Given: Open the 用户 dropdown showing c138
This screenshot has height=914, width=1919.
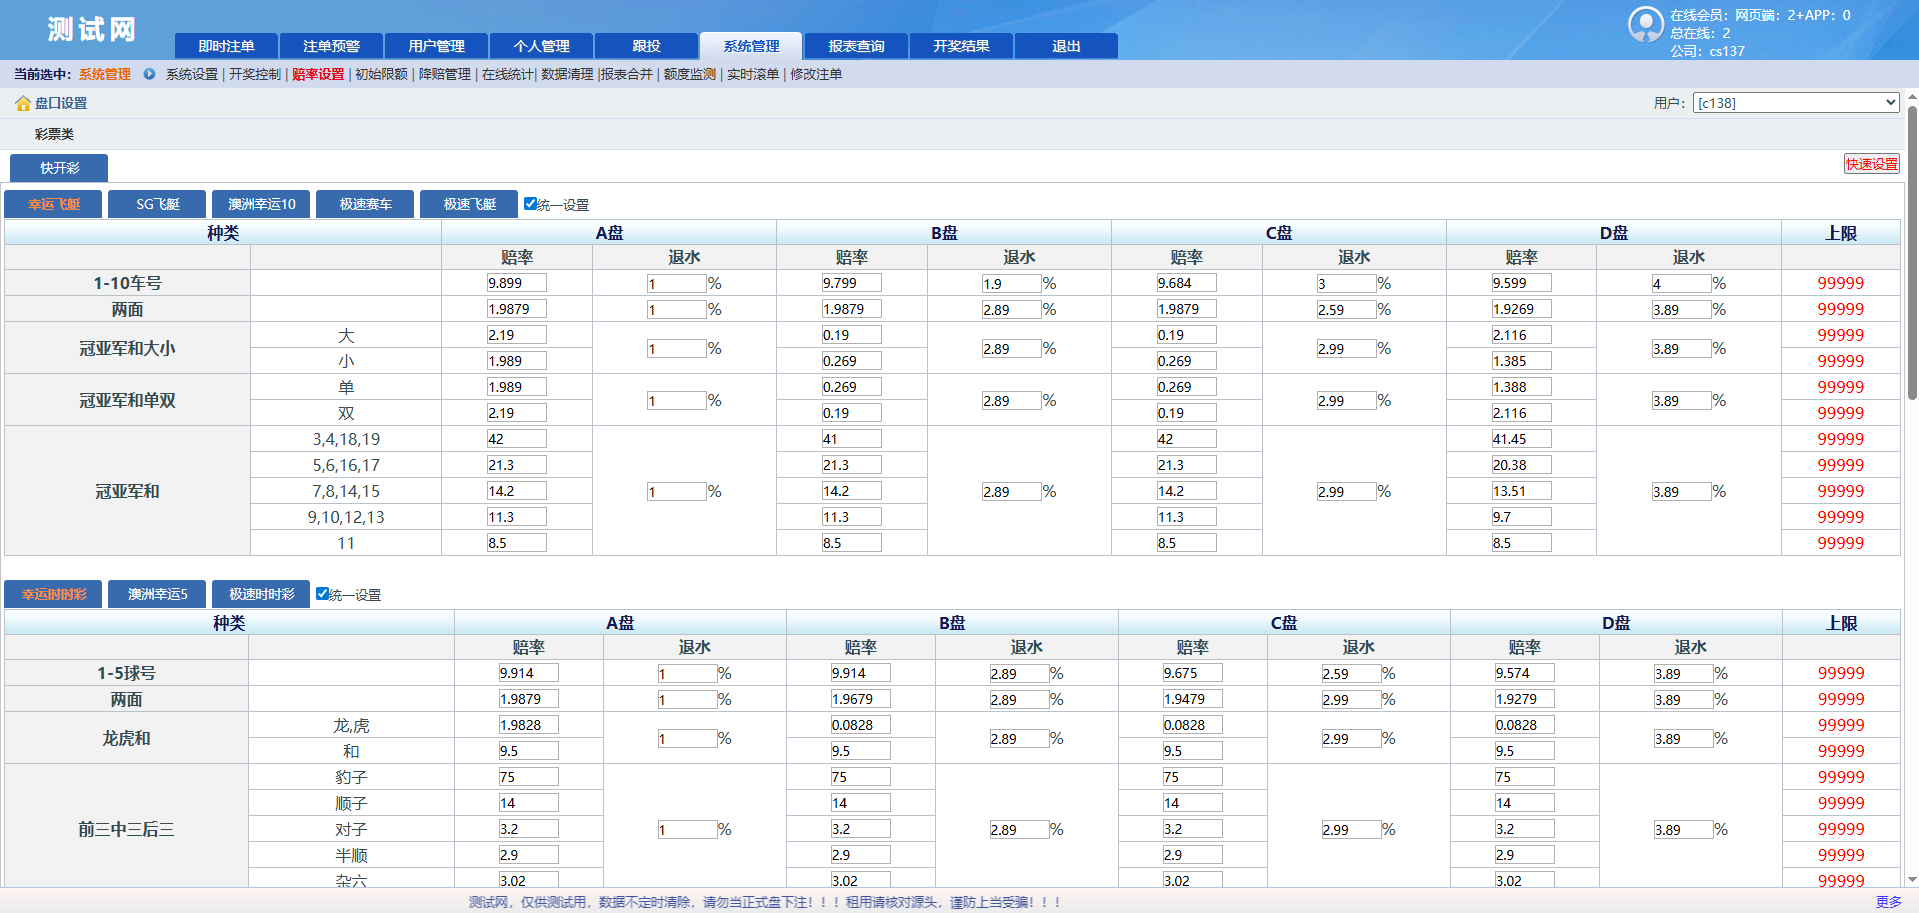Looking at the screenshot, I should [1795, 103].
